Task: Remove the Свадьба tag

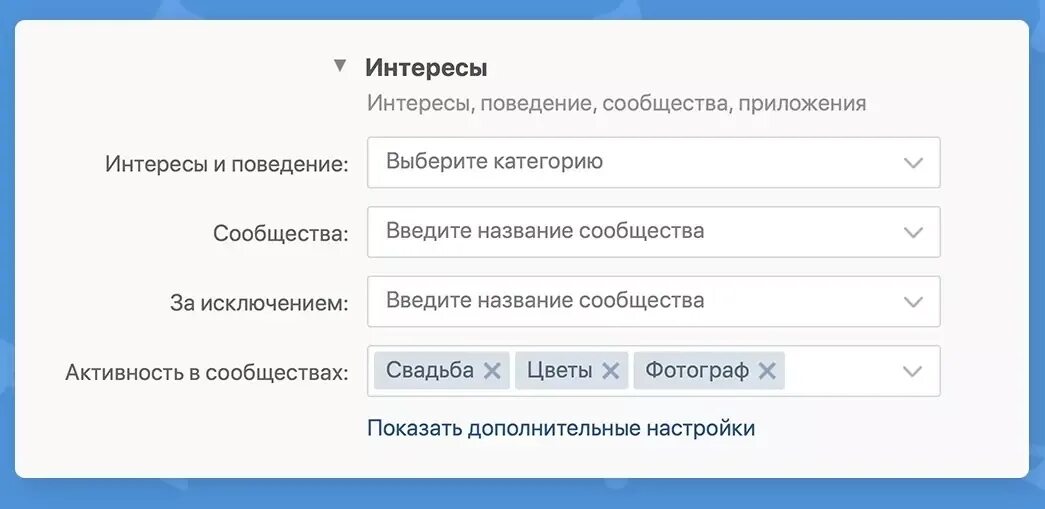Action: pos(492,370)
